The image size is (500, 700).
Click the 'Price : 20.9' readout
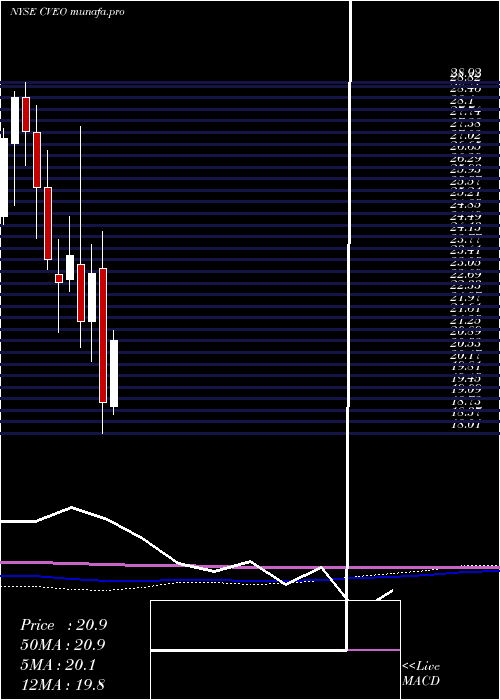[x=64, y=625]
